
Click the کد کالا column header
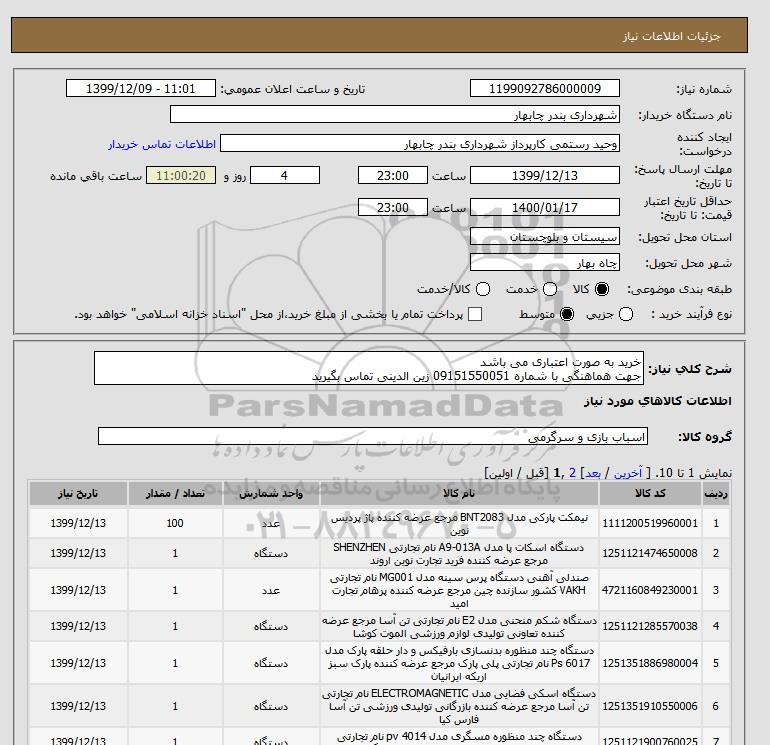point(650,494)
